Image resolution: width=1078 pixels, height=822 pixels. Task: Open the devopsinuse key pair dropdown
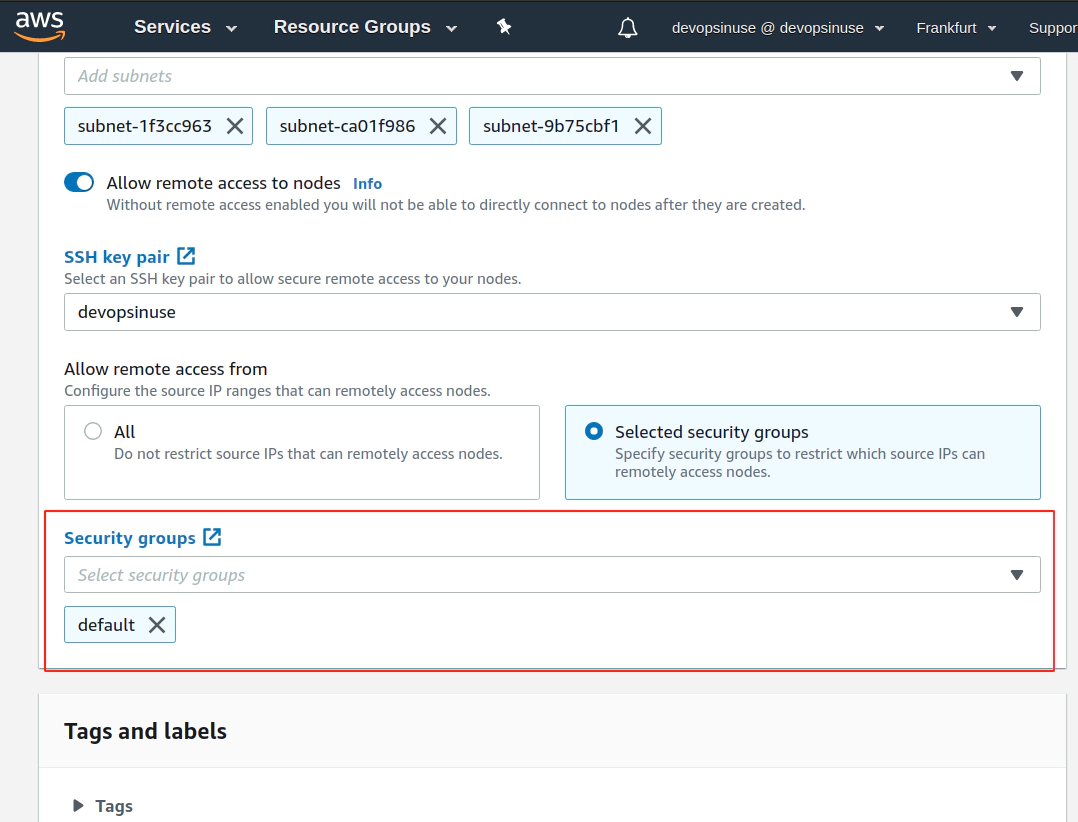point(552,312)
